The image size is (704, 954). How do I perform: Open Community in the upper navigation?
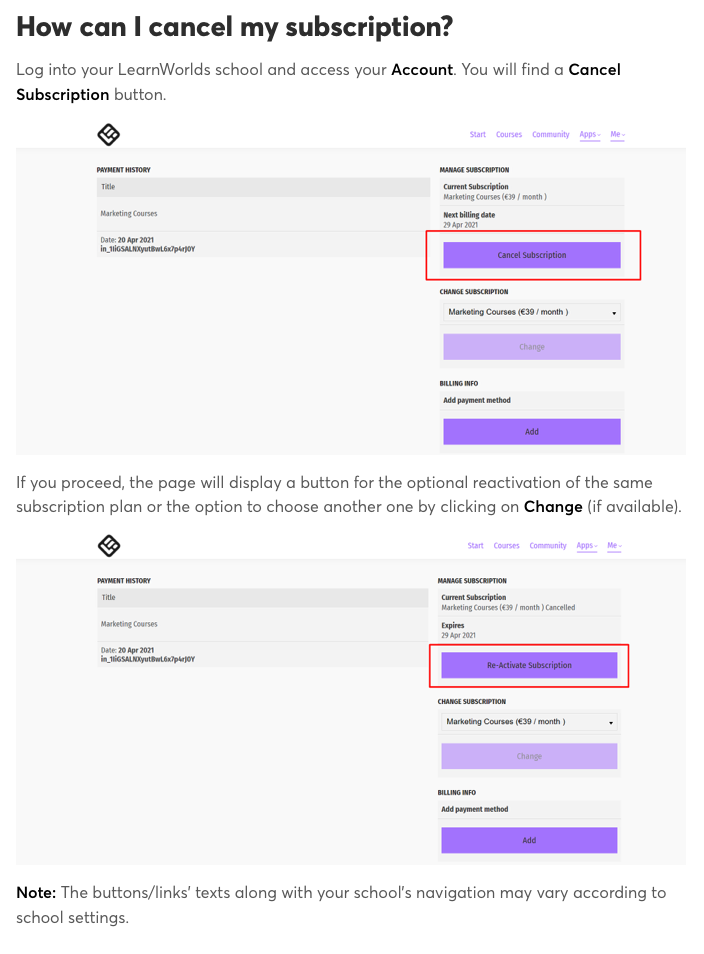[x=551, y=134]
